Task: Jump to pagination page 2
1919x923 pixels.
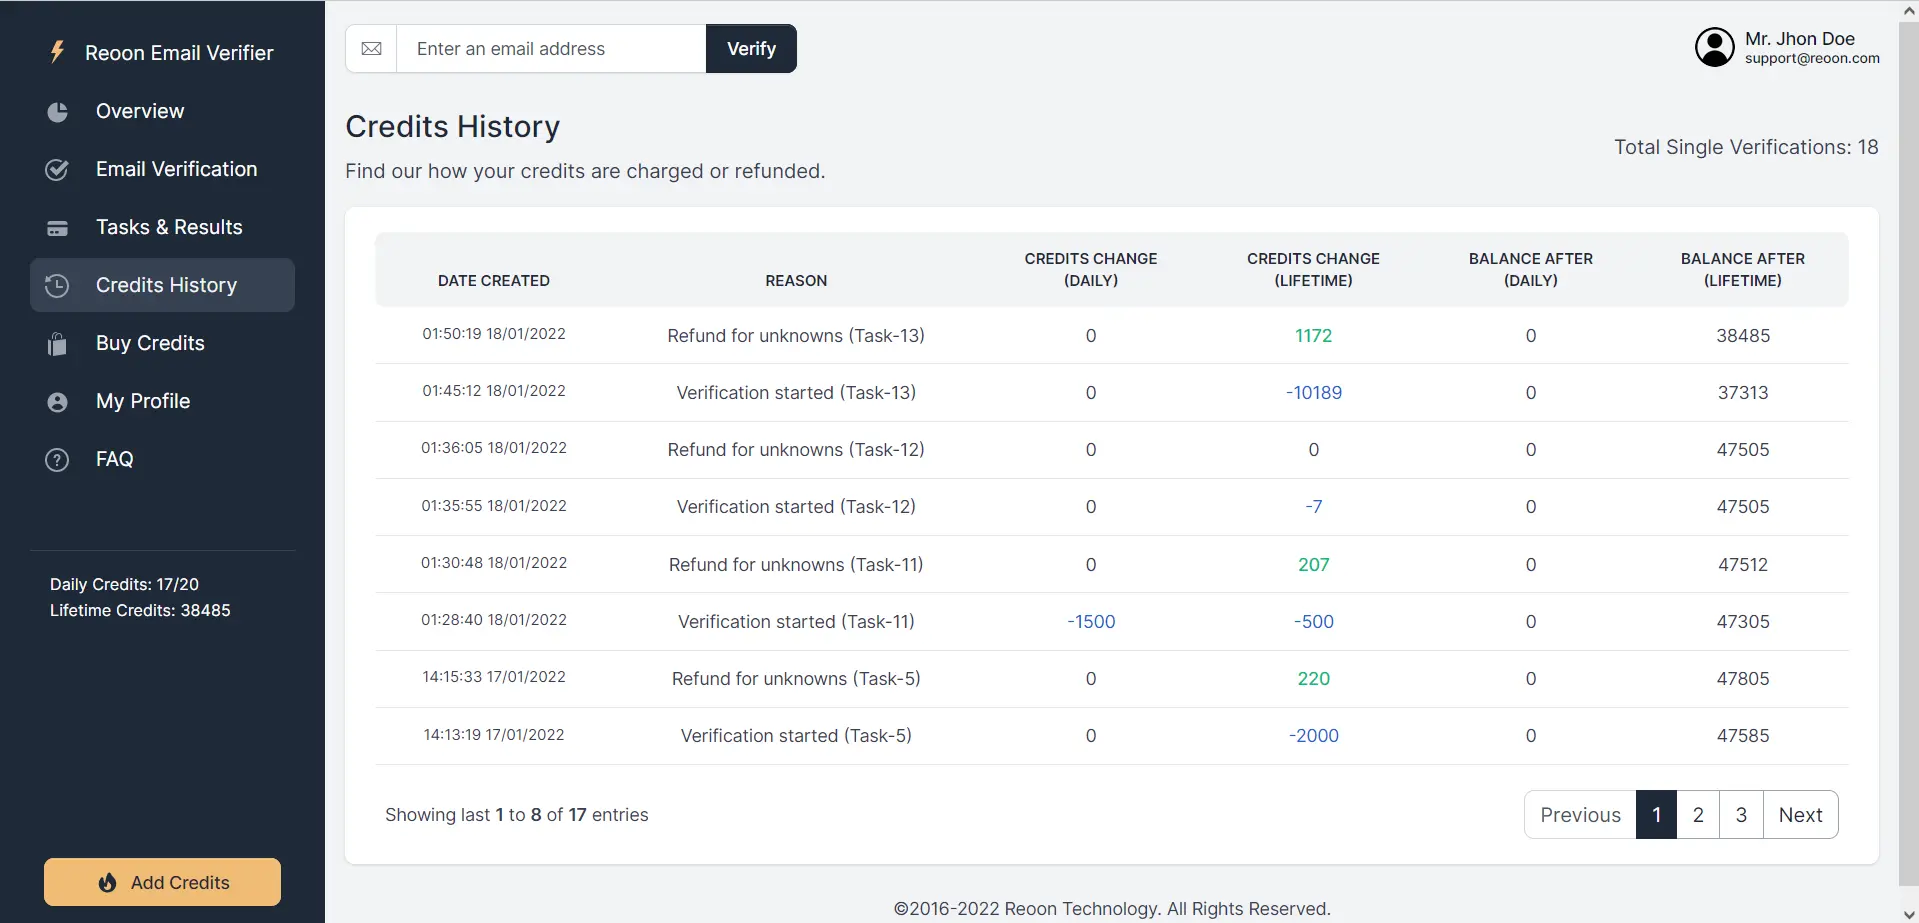Action: point(1698,815)
